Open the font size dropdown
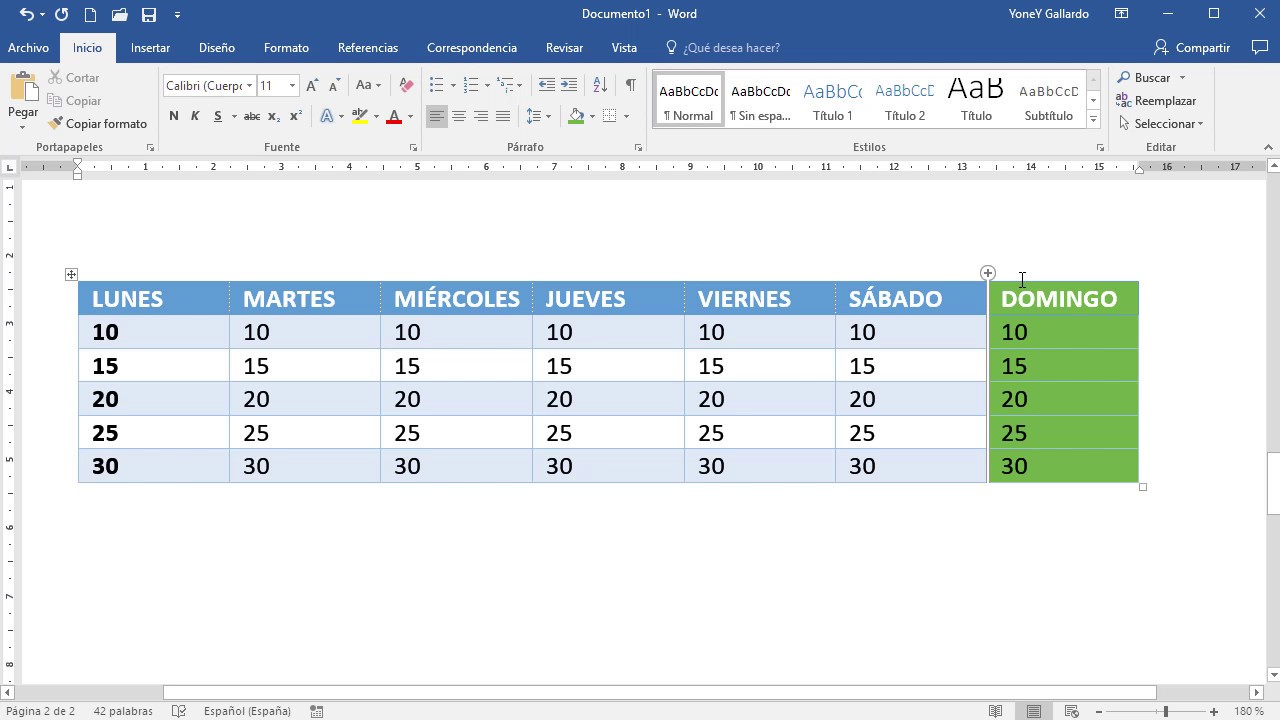 click(x=292, y=86)
